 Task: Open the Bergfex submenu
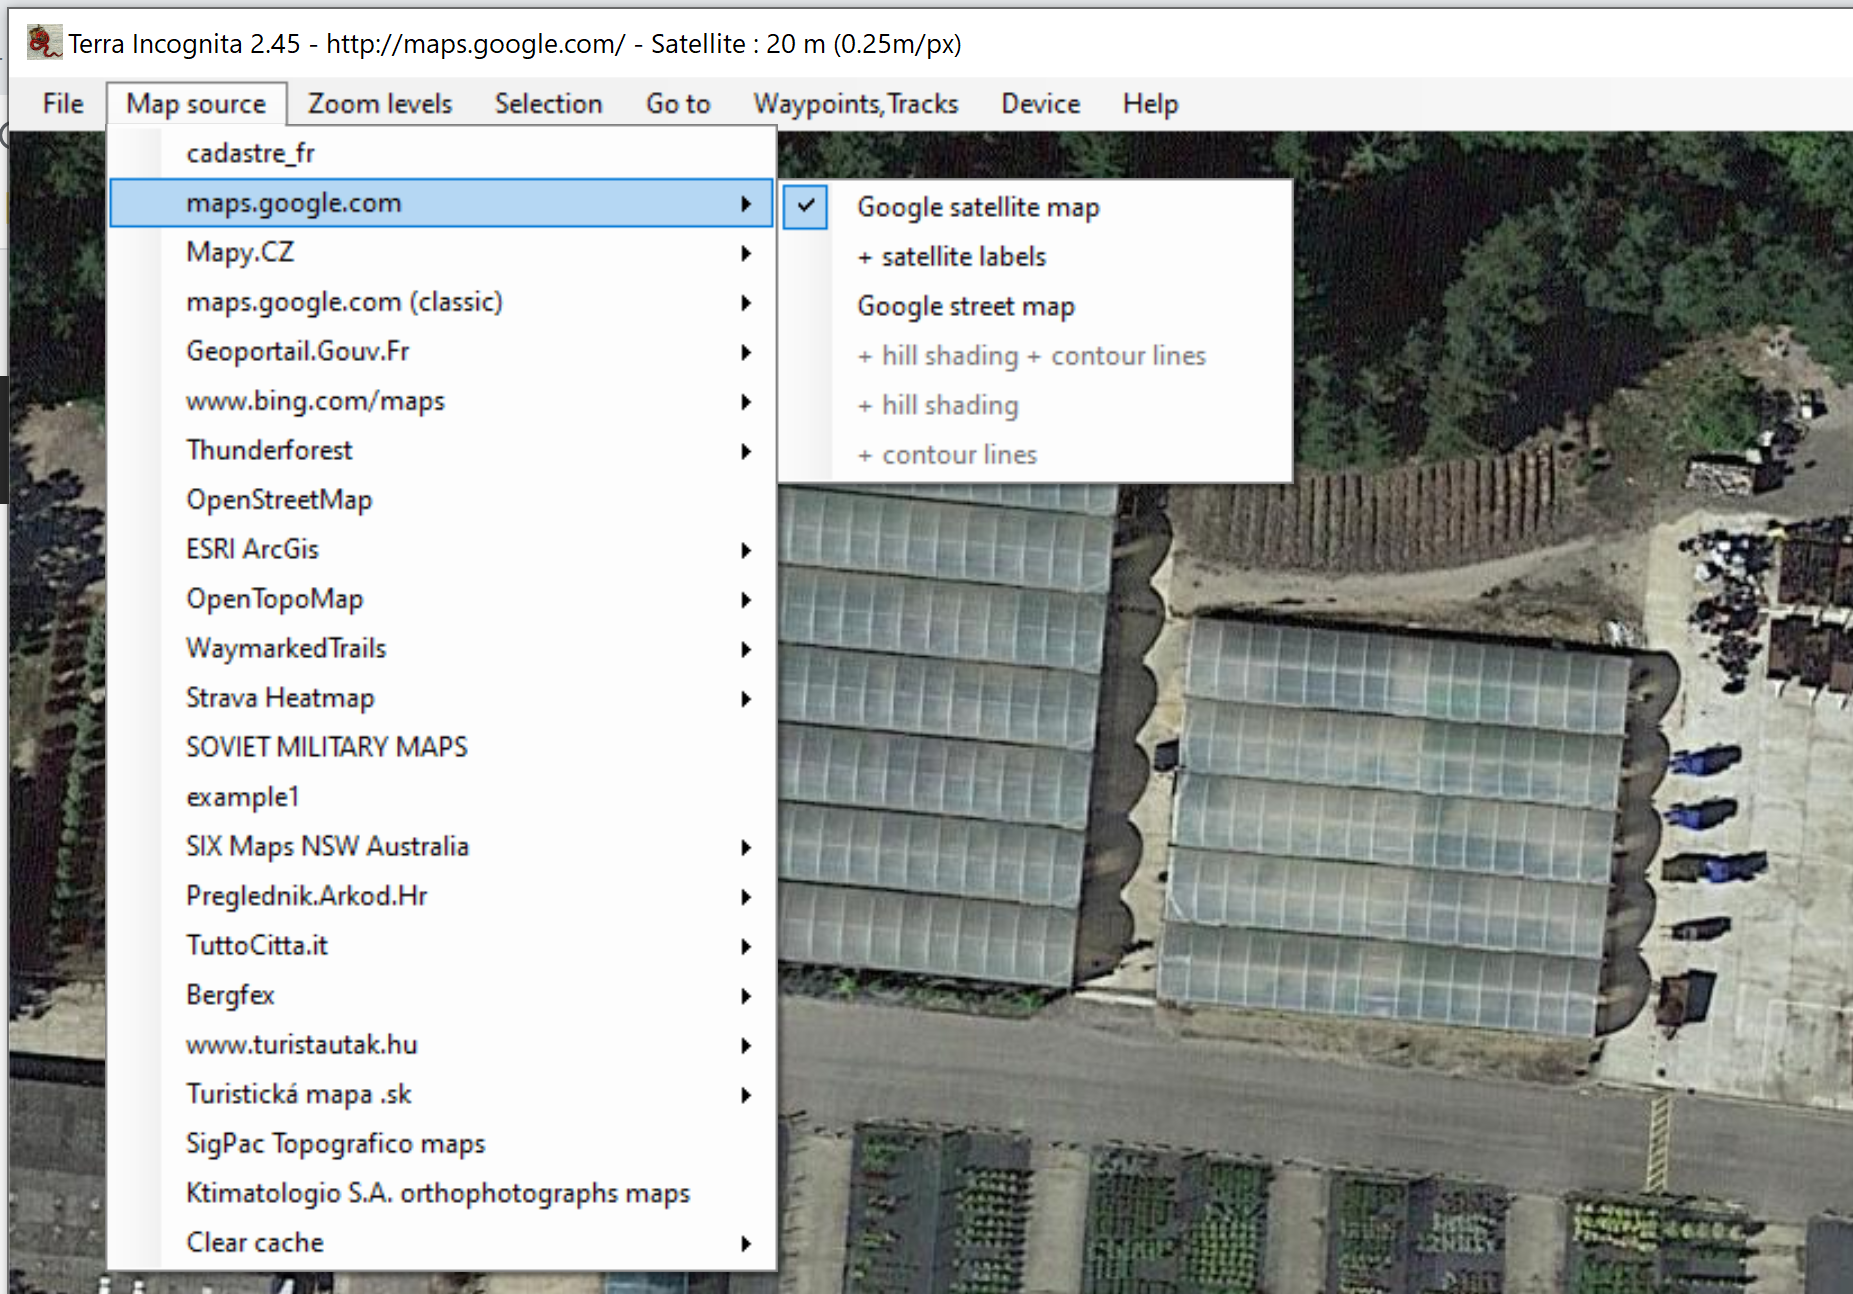pyautogui.click(x=441, y=995)
